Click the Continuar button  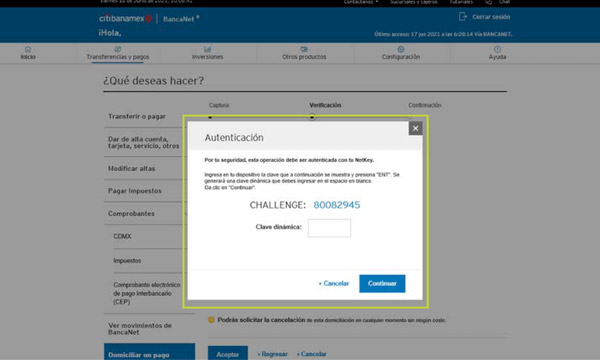pyautogui.click(x=382, y=283)
